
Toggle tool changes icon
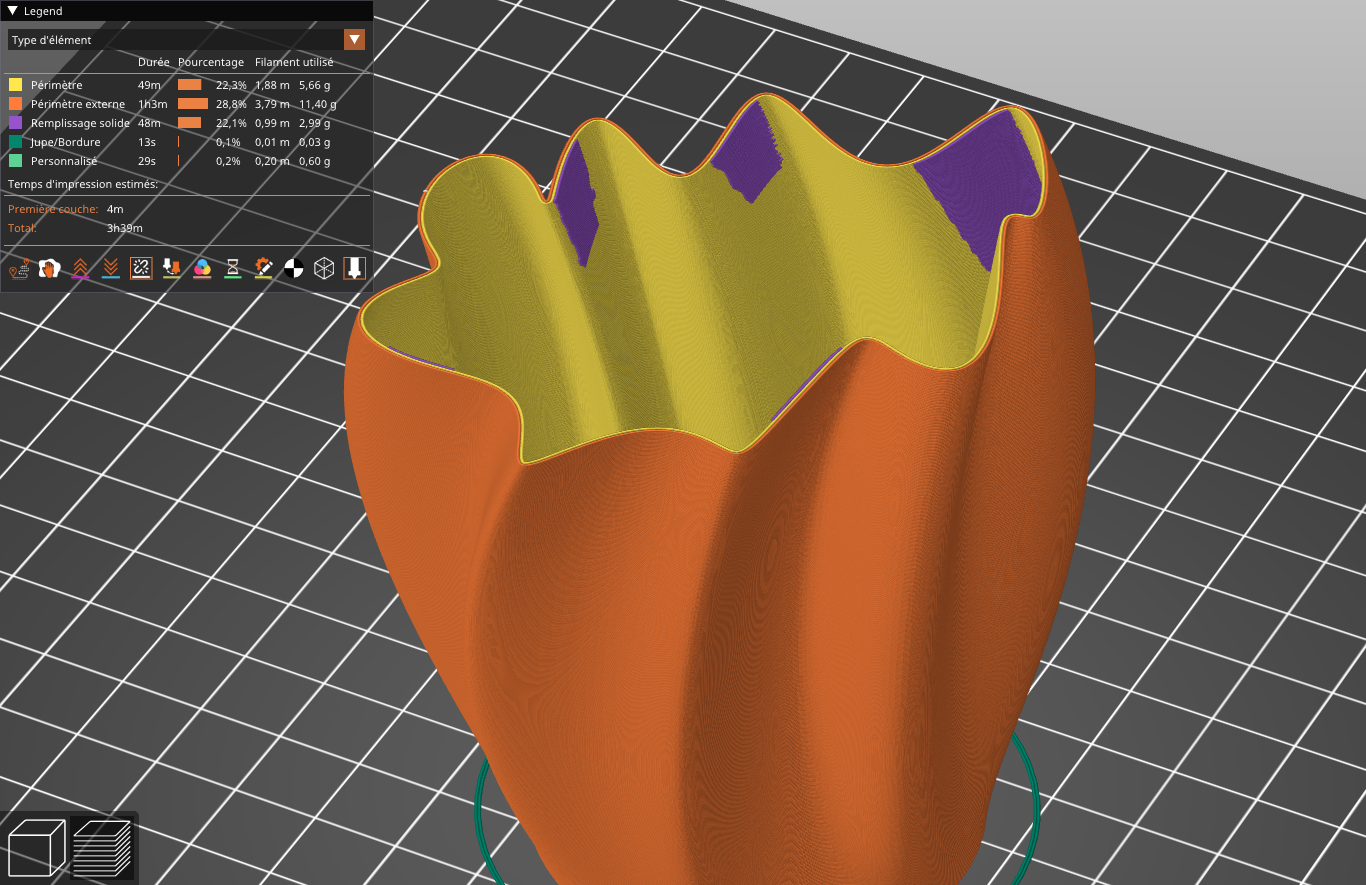pos(172,268)
